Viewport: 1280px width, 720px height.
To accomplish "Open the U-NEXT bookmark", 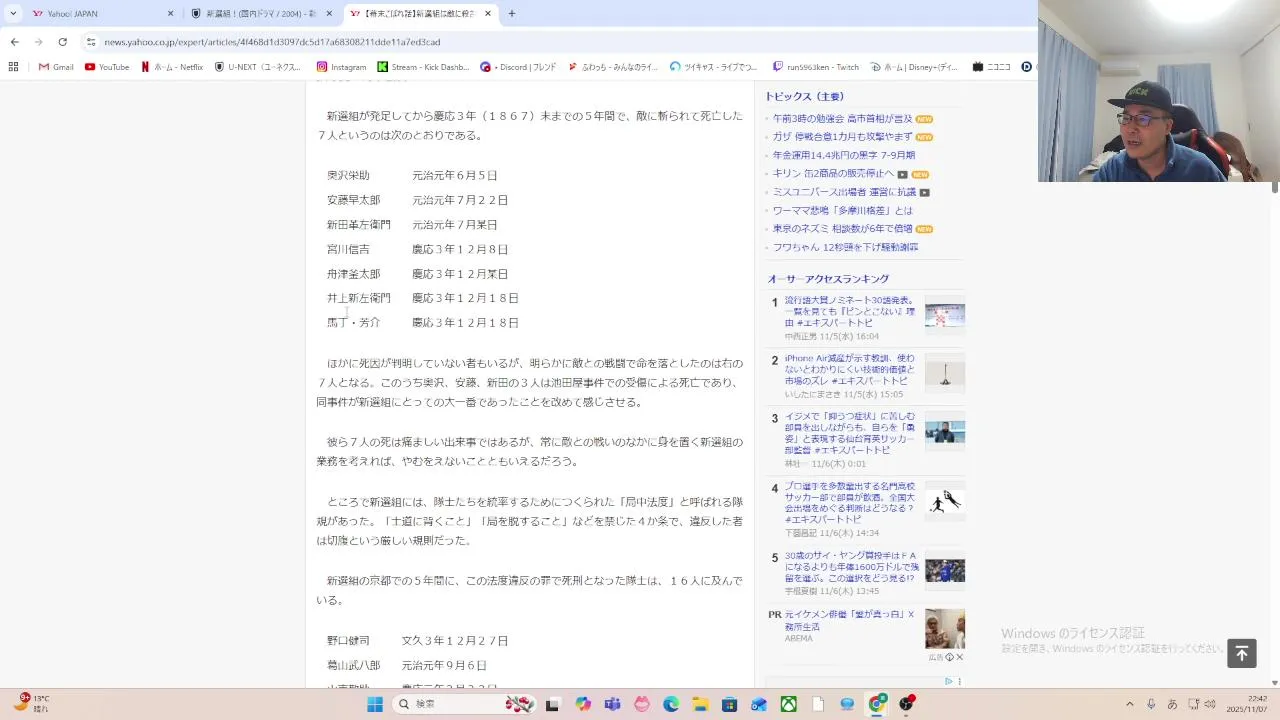I will (258, 67).
